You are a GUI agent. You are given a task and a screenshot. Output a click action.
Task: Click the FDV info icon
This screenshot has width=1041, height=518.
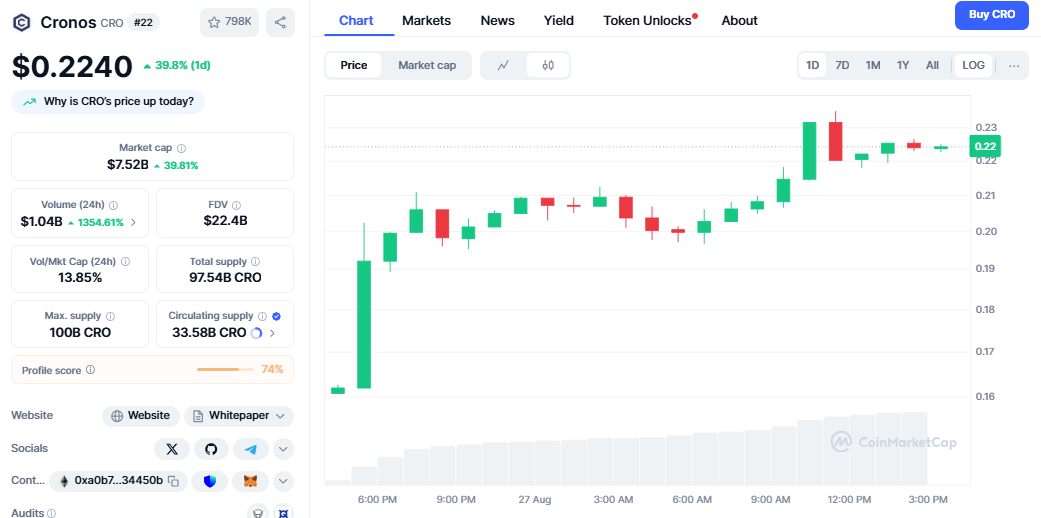[237, 205]
